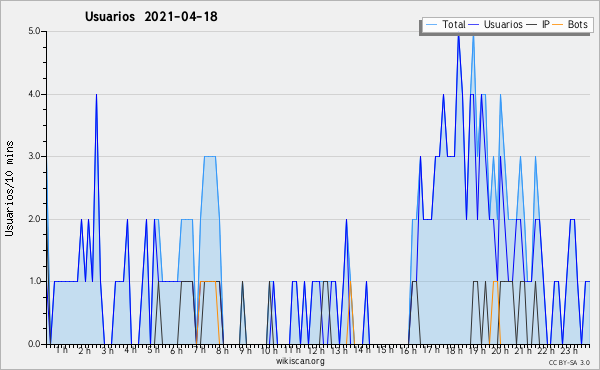Image resolution: width=600 pixels, height=370 pixels.
Task: Select the 'Usuarios' legend label
Action: click(503, 24)
